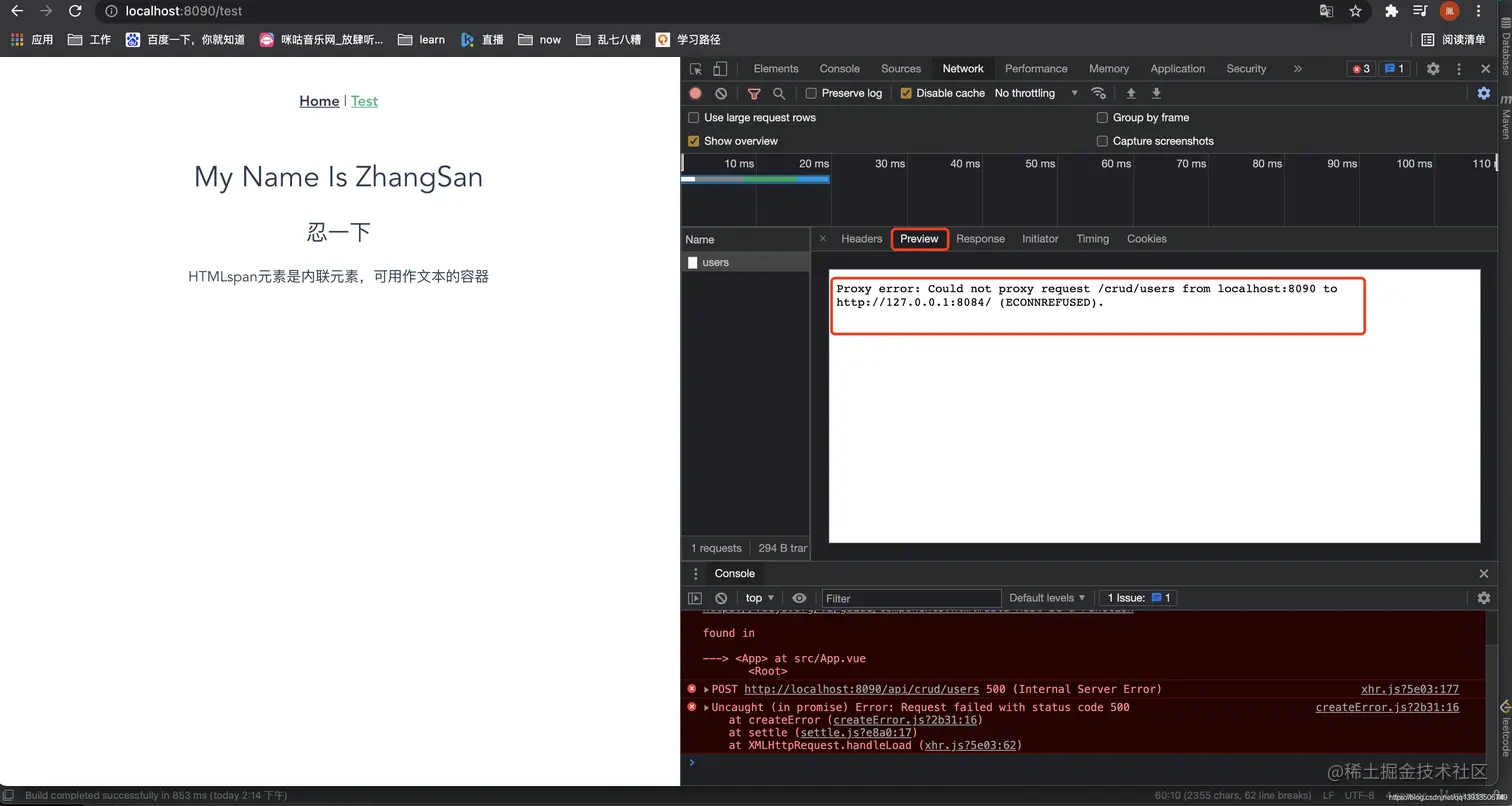Clear the network log
Viewport: 1512px width, 806px height.
point(721,93)
